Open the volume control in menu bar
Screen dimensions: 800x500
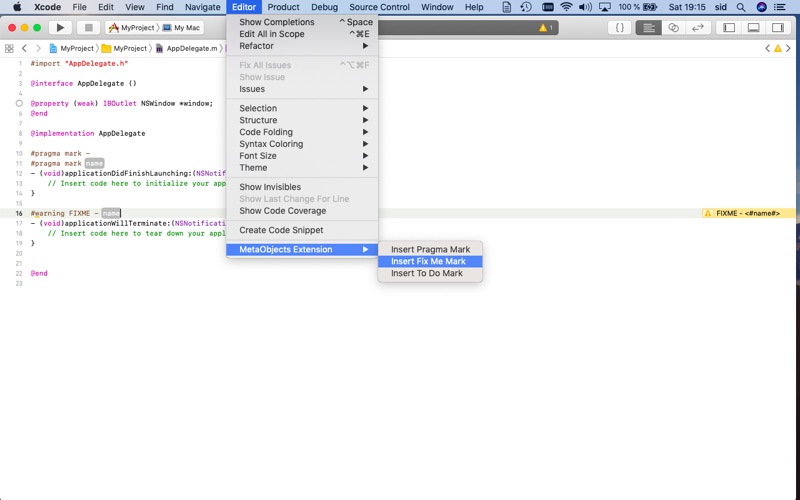pyautogui.click(x=585, y=7)
